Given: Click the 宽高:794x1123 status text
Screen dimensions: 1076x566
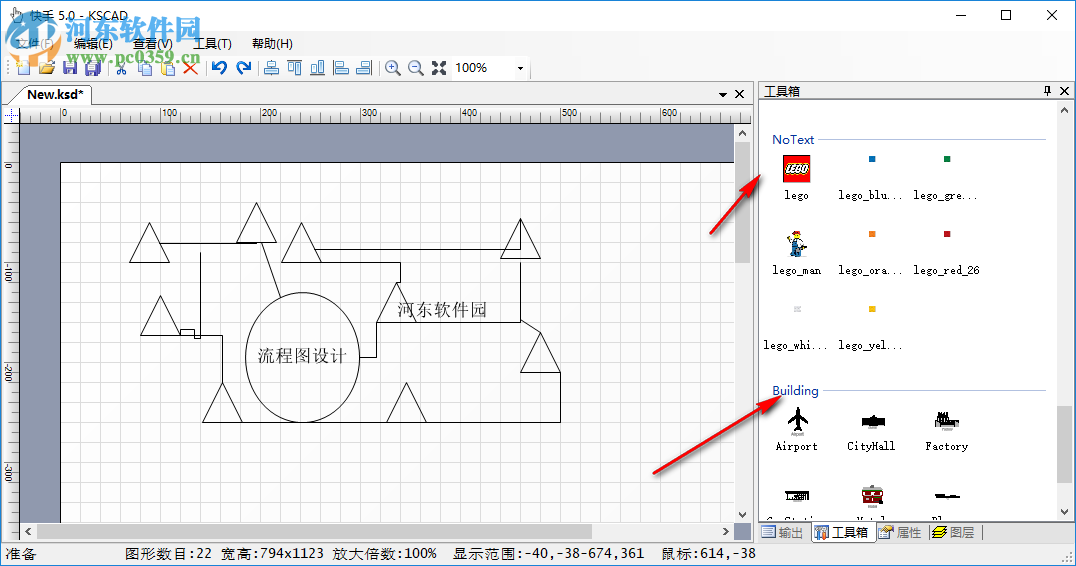Looking at the screenshot, I should pos(272,554).
